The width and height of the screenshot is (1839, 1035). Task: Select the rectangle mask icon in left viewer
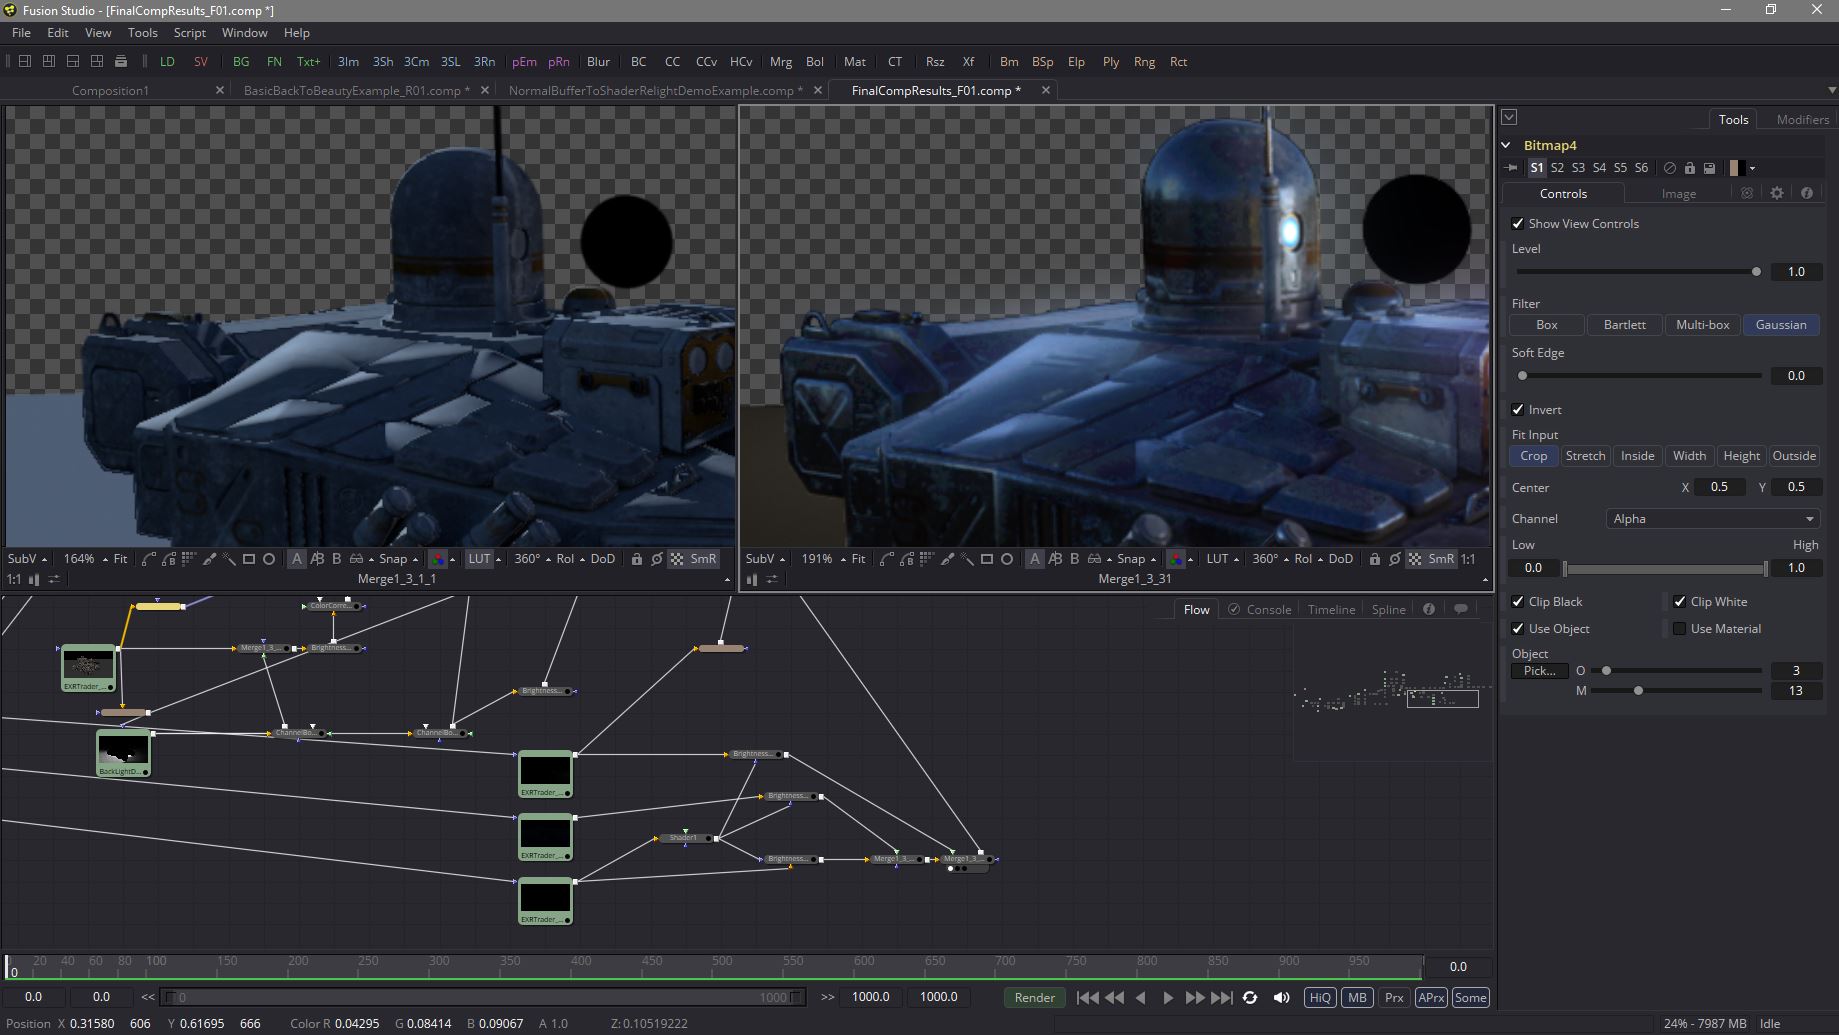[x=249, y=559]
